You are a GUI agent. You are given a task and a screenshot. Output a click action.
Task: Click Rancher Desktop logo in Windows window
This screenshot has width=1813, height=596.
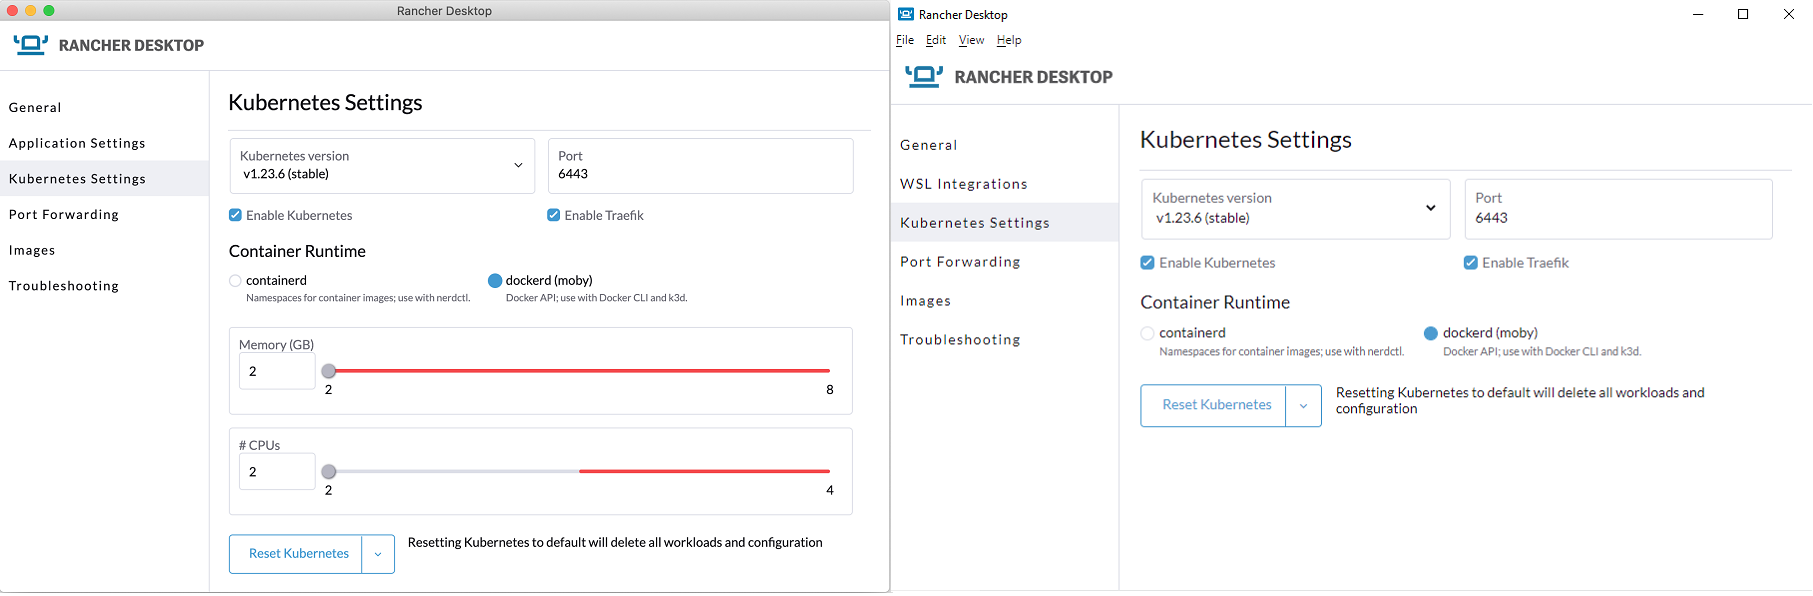[x=923, y=77]
